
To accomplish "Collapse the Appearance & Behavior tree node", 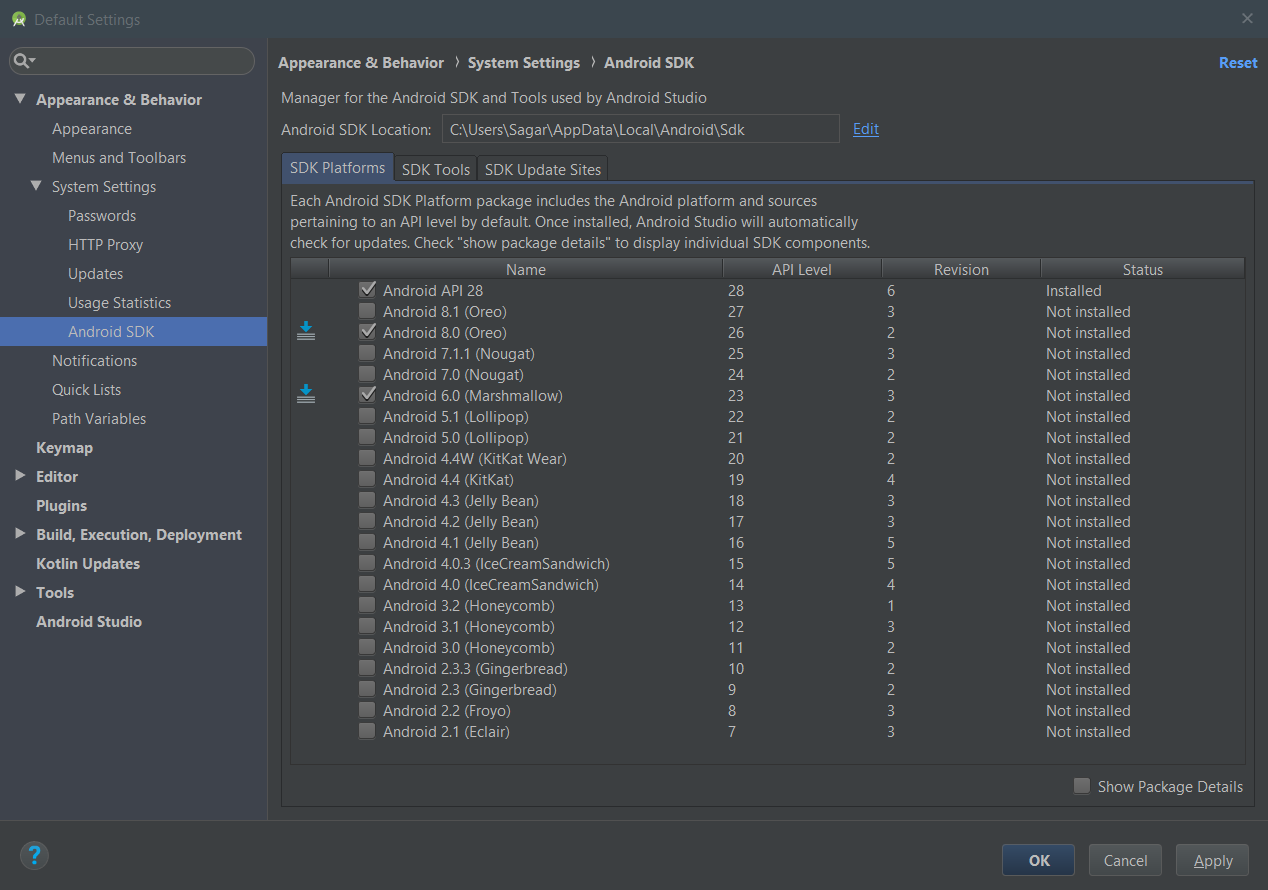I will pos(20,99).
